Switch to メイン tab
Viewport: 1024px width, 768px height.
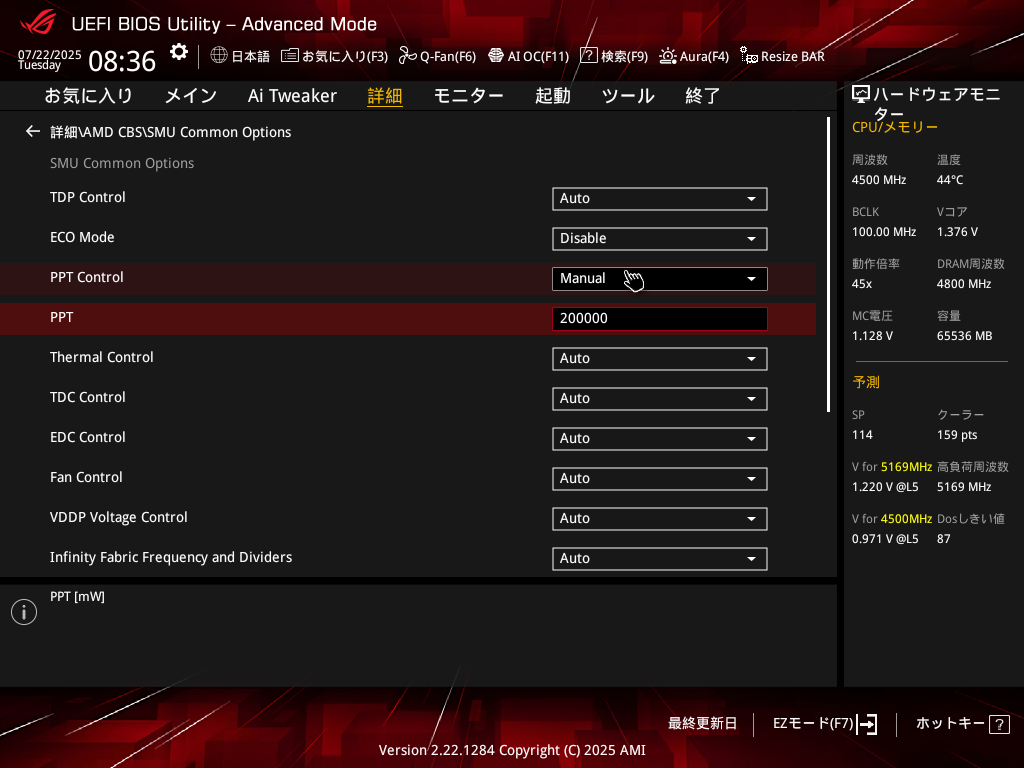click(191, 96)
